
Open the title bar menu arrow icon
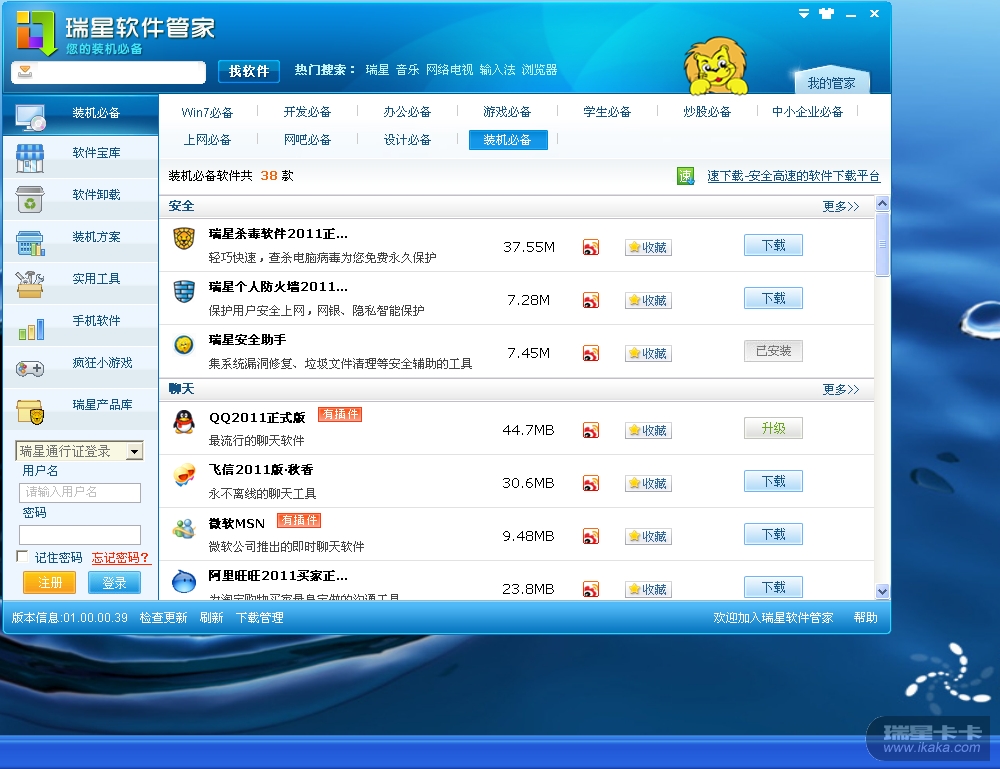[x=804, y=13]
